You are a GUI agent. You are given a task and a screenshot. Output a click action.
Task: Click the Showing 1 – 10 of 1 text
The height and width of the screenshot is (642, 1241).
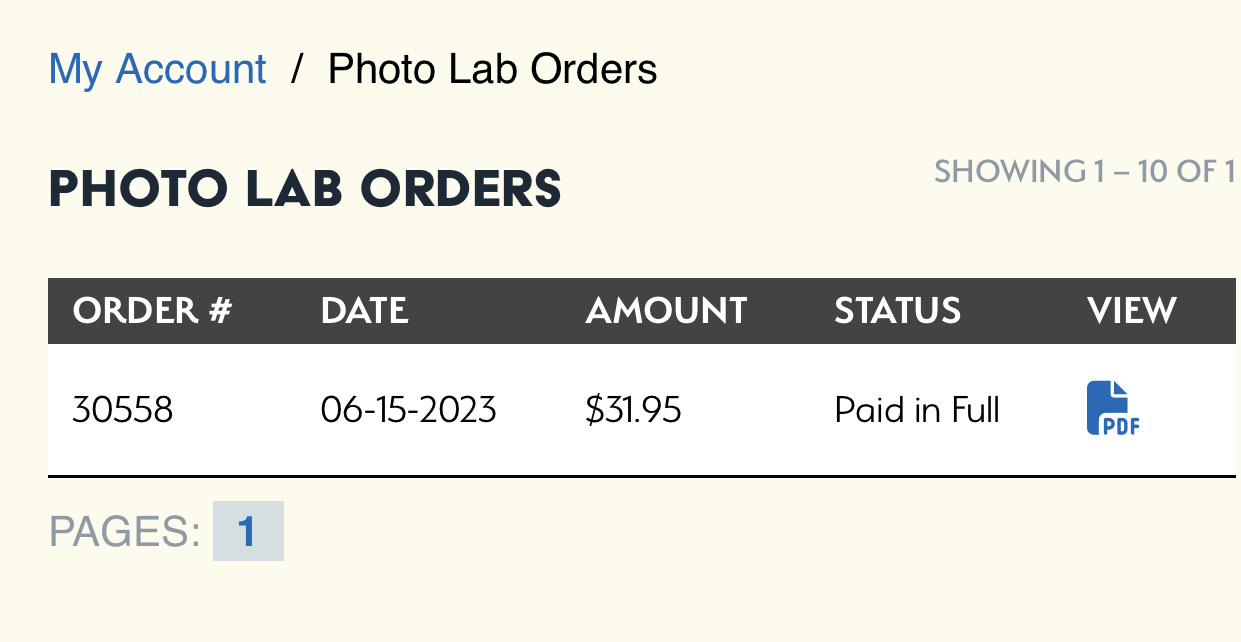click(1084, 172)
